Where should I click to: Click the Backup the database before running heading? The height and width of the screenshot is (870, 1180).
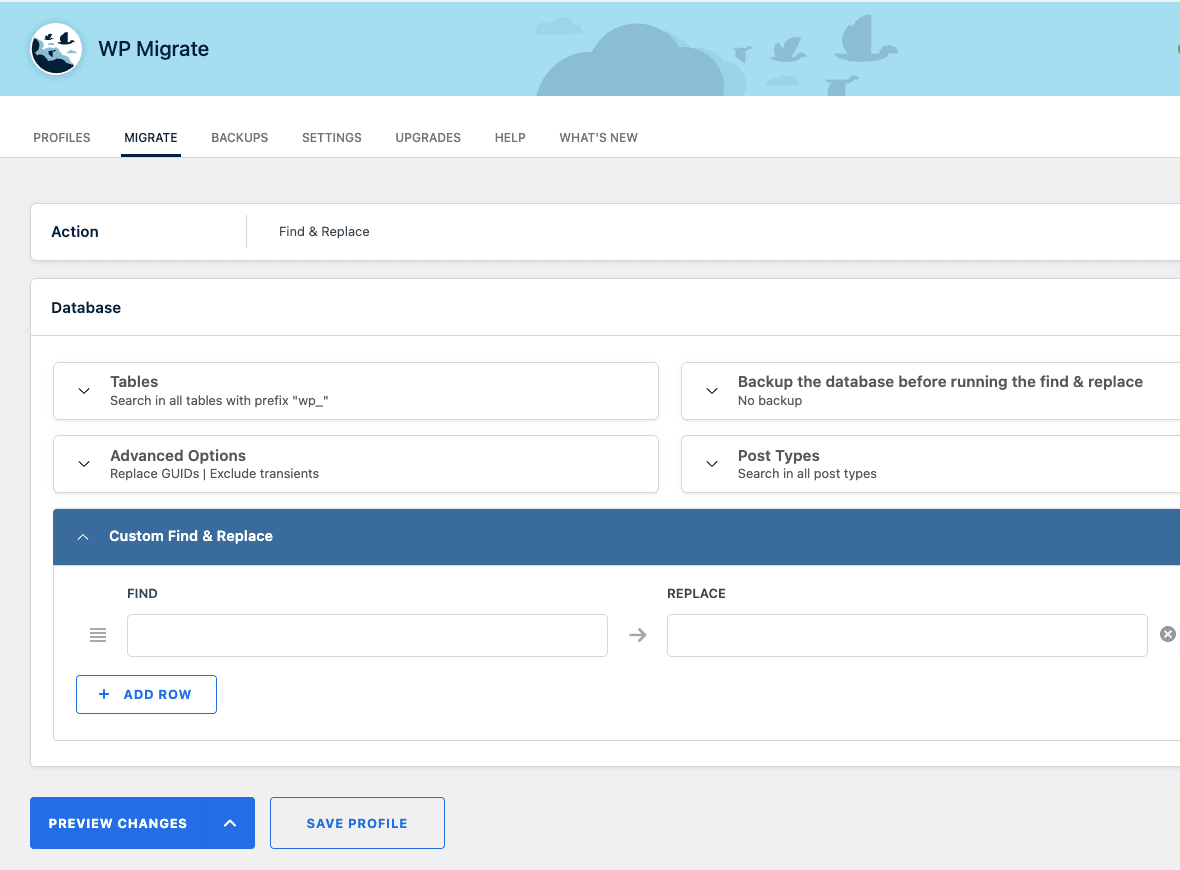coord(940,382)
